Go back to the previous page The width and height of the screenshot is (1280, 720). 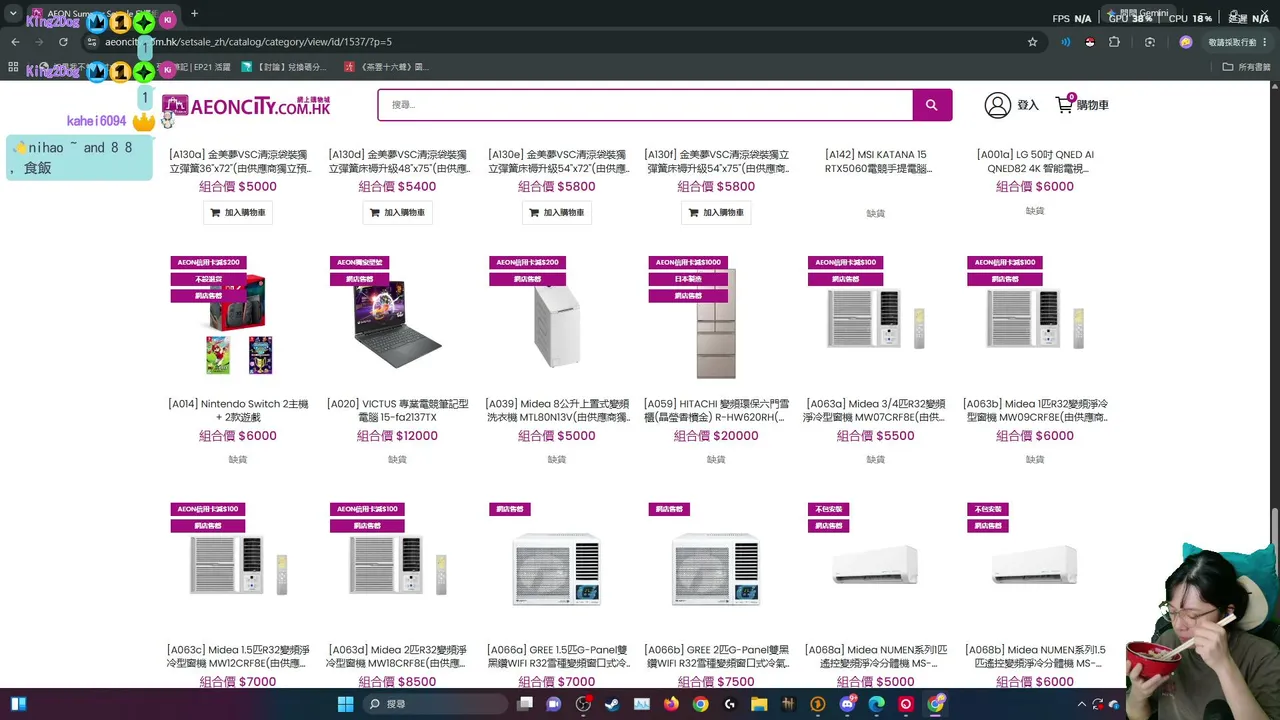pos(15,42)
